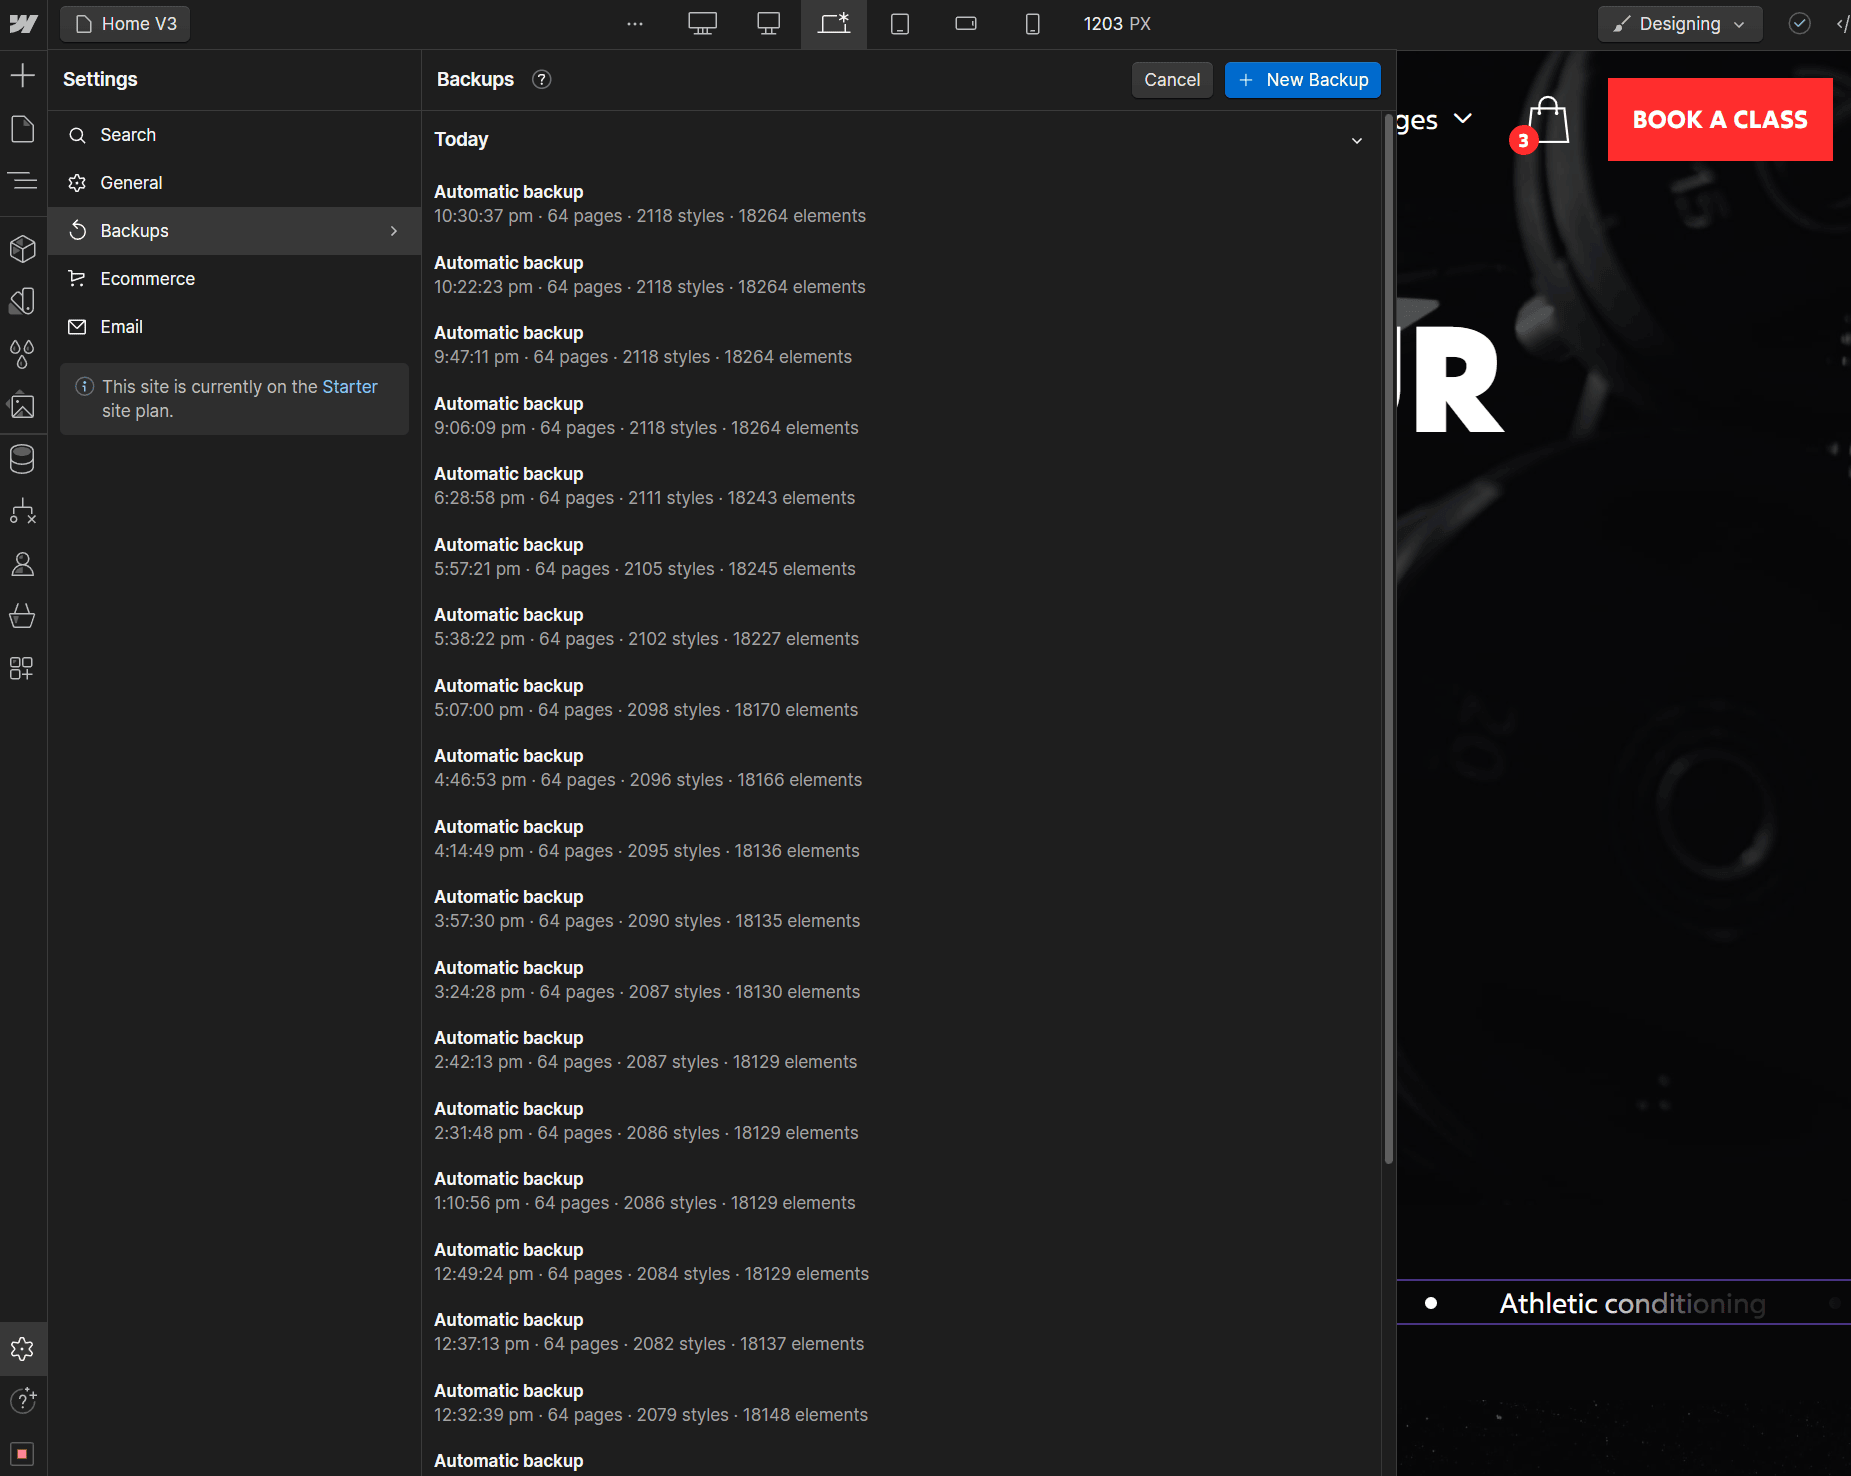Open the Help question icon in sidebar
Screen dimensions: 1851x1476
[x=23, y=1401]
